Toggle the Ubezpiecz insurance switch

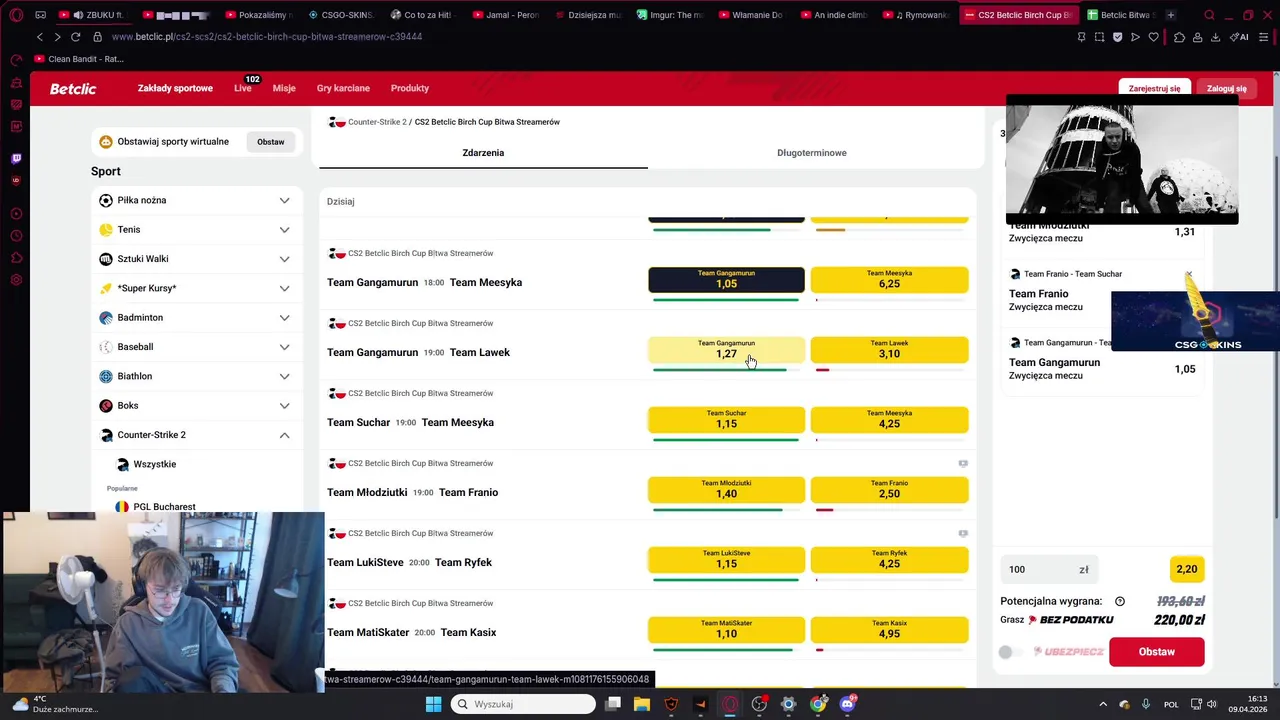coord(1011,652)
